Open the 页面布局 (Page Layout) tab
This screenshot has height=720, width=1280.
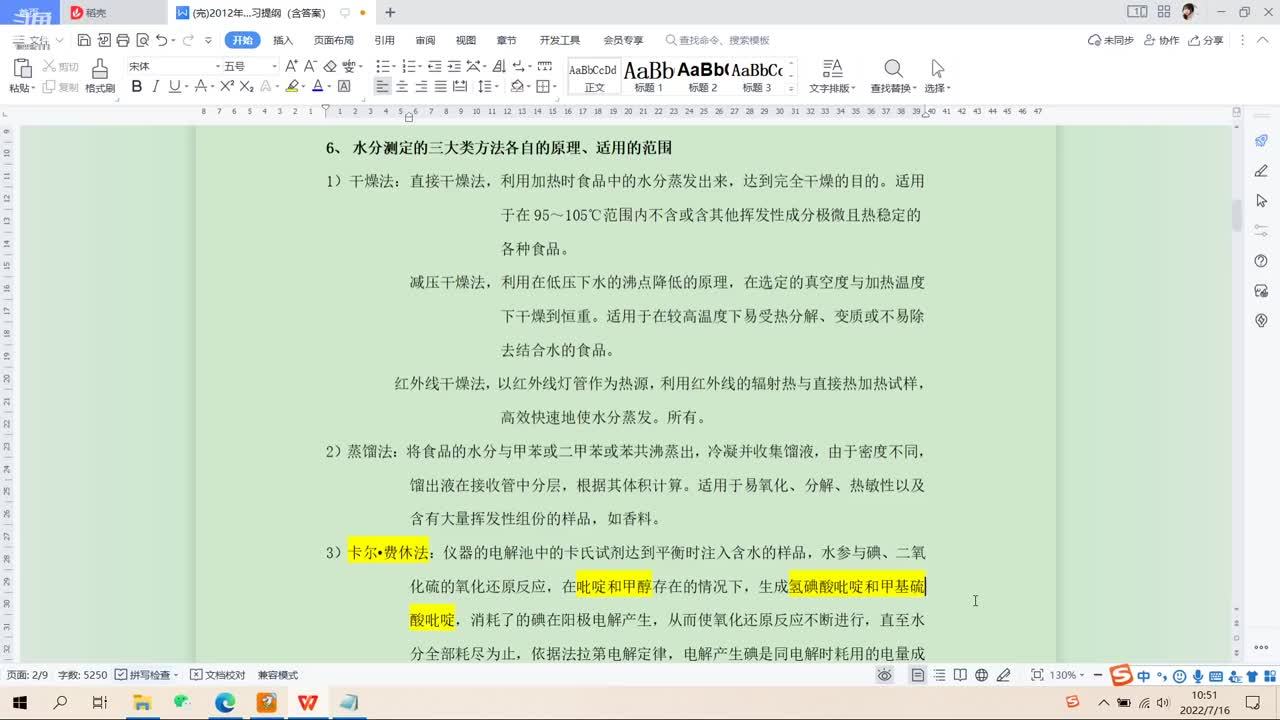tap(333, 40)
